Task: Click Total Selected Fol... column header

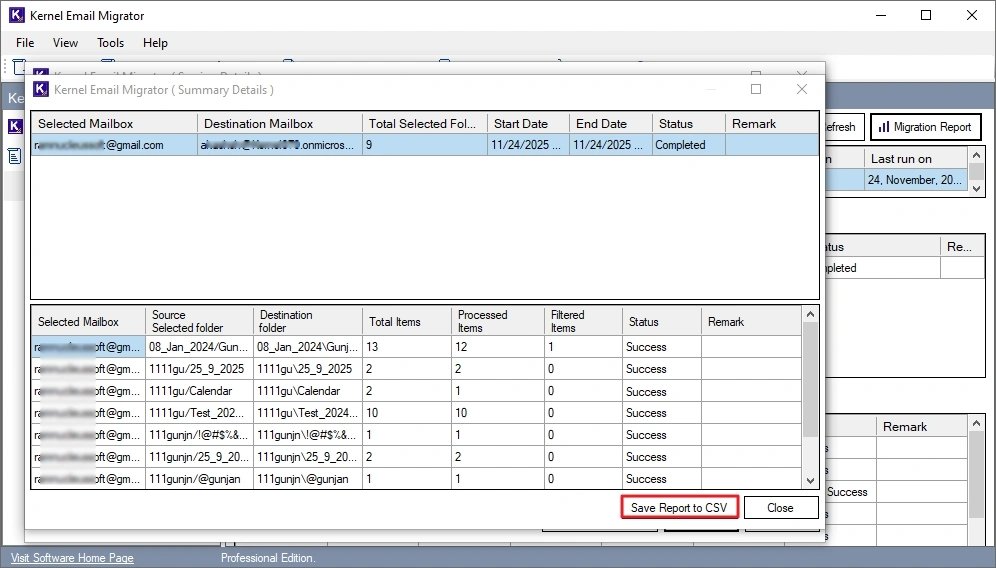Action: pos(425,123)
